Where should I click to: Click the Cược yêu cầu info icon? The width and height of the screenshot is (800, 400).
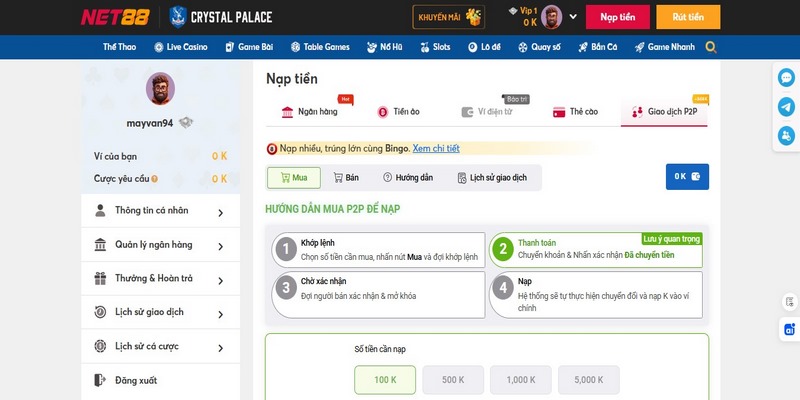click(154, 179)
